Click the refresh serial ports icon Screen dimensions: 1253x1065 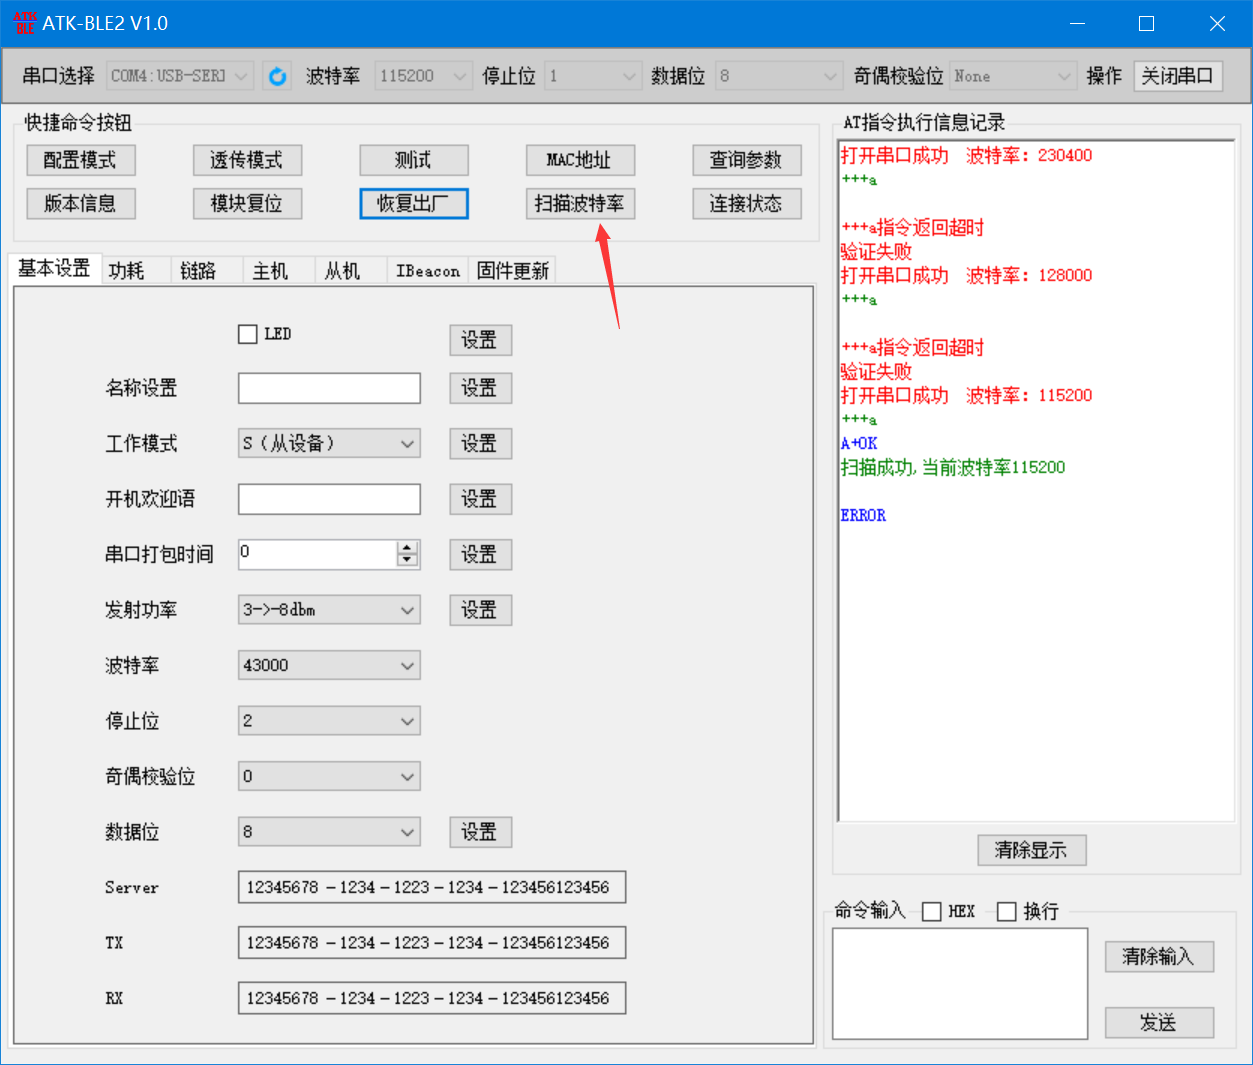click(277, 75)
